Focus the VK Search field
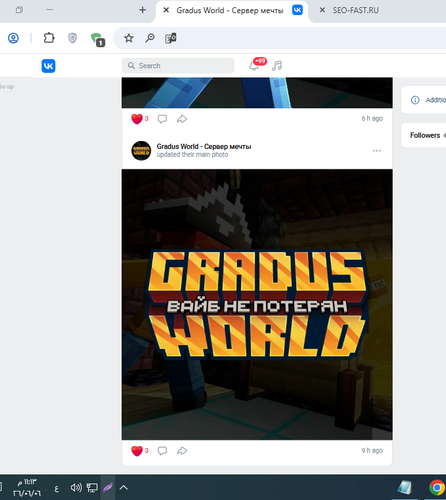This screenshot has width=446, height=500. coord(178,66)
